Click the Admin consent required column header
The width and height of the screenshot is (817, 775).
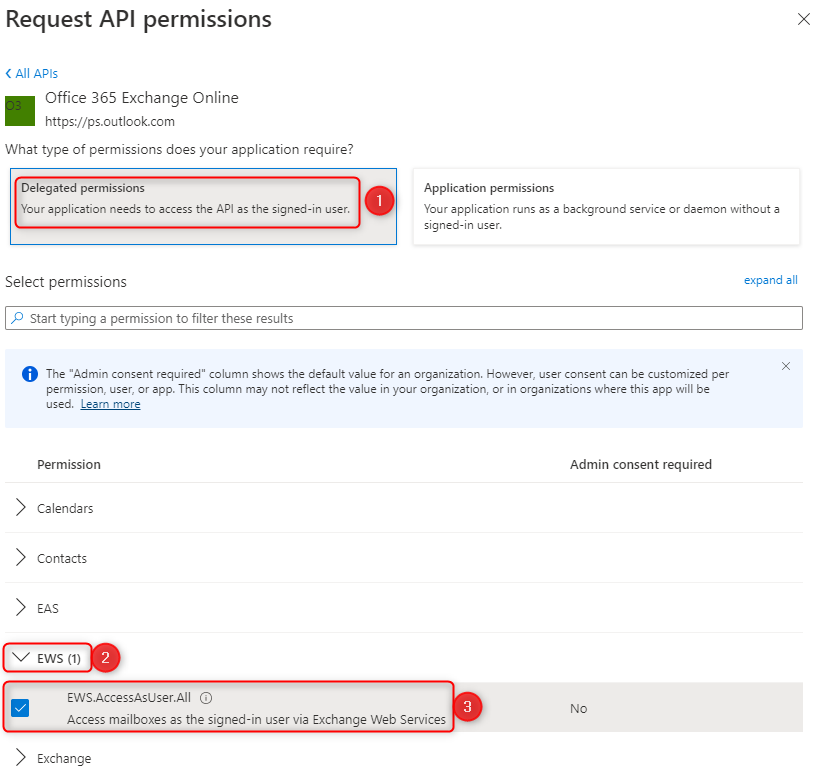coord(640,464)
